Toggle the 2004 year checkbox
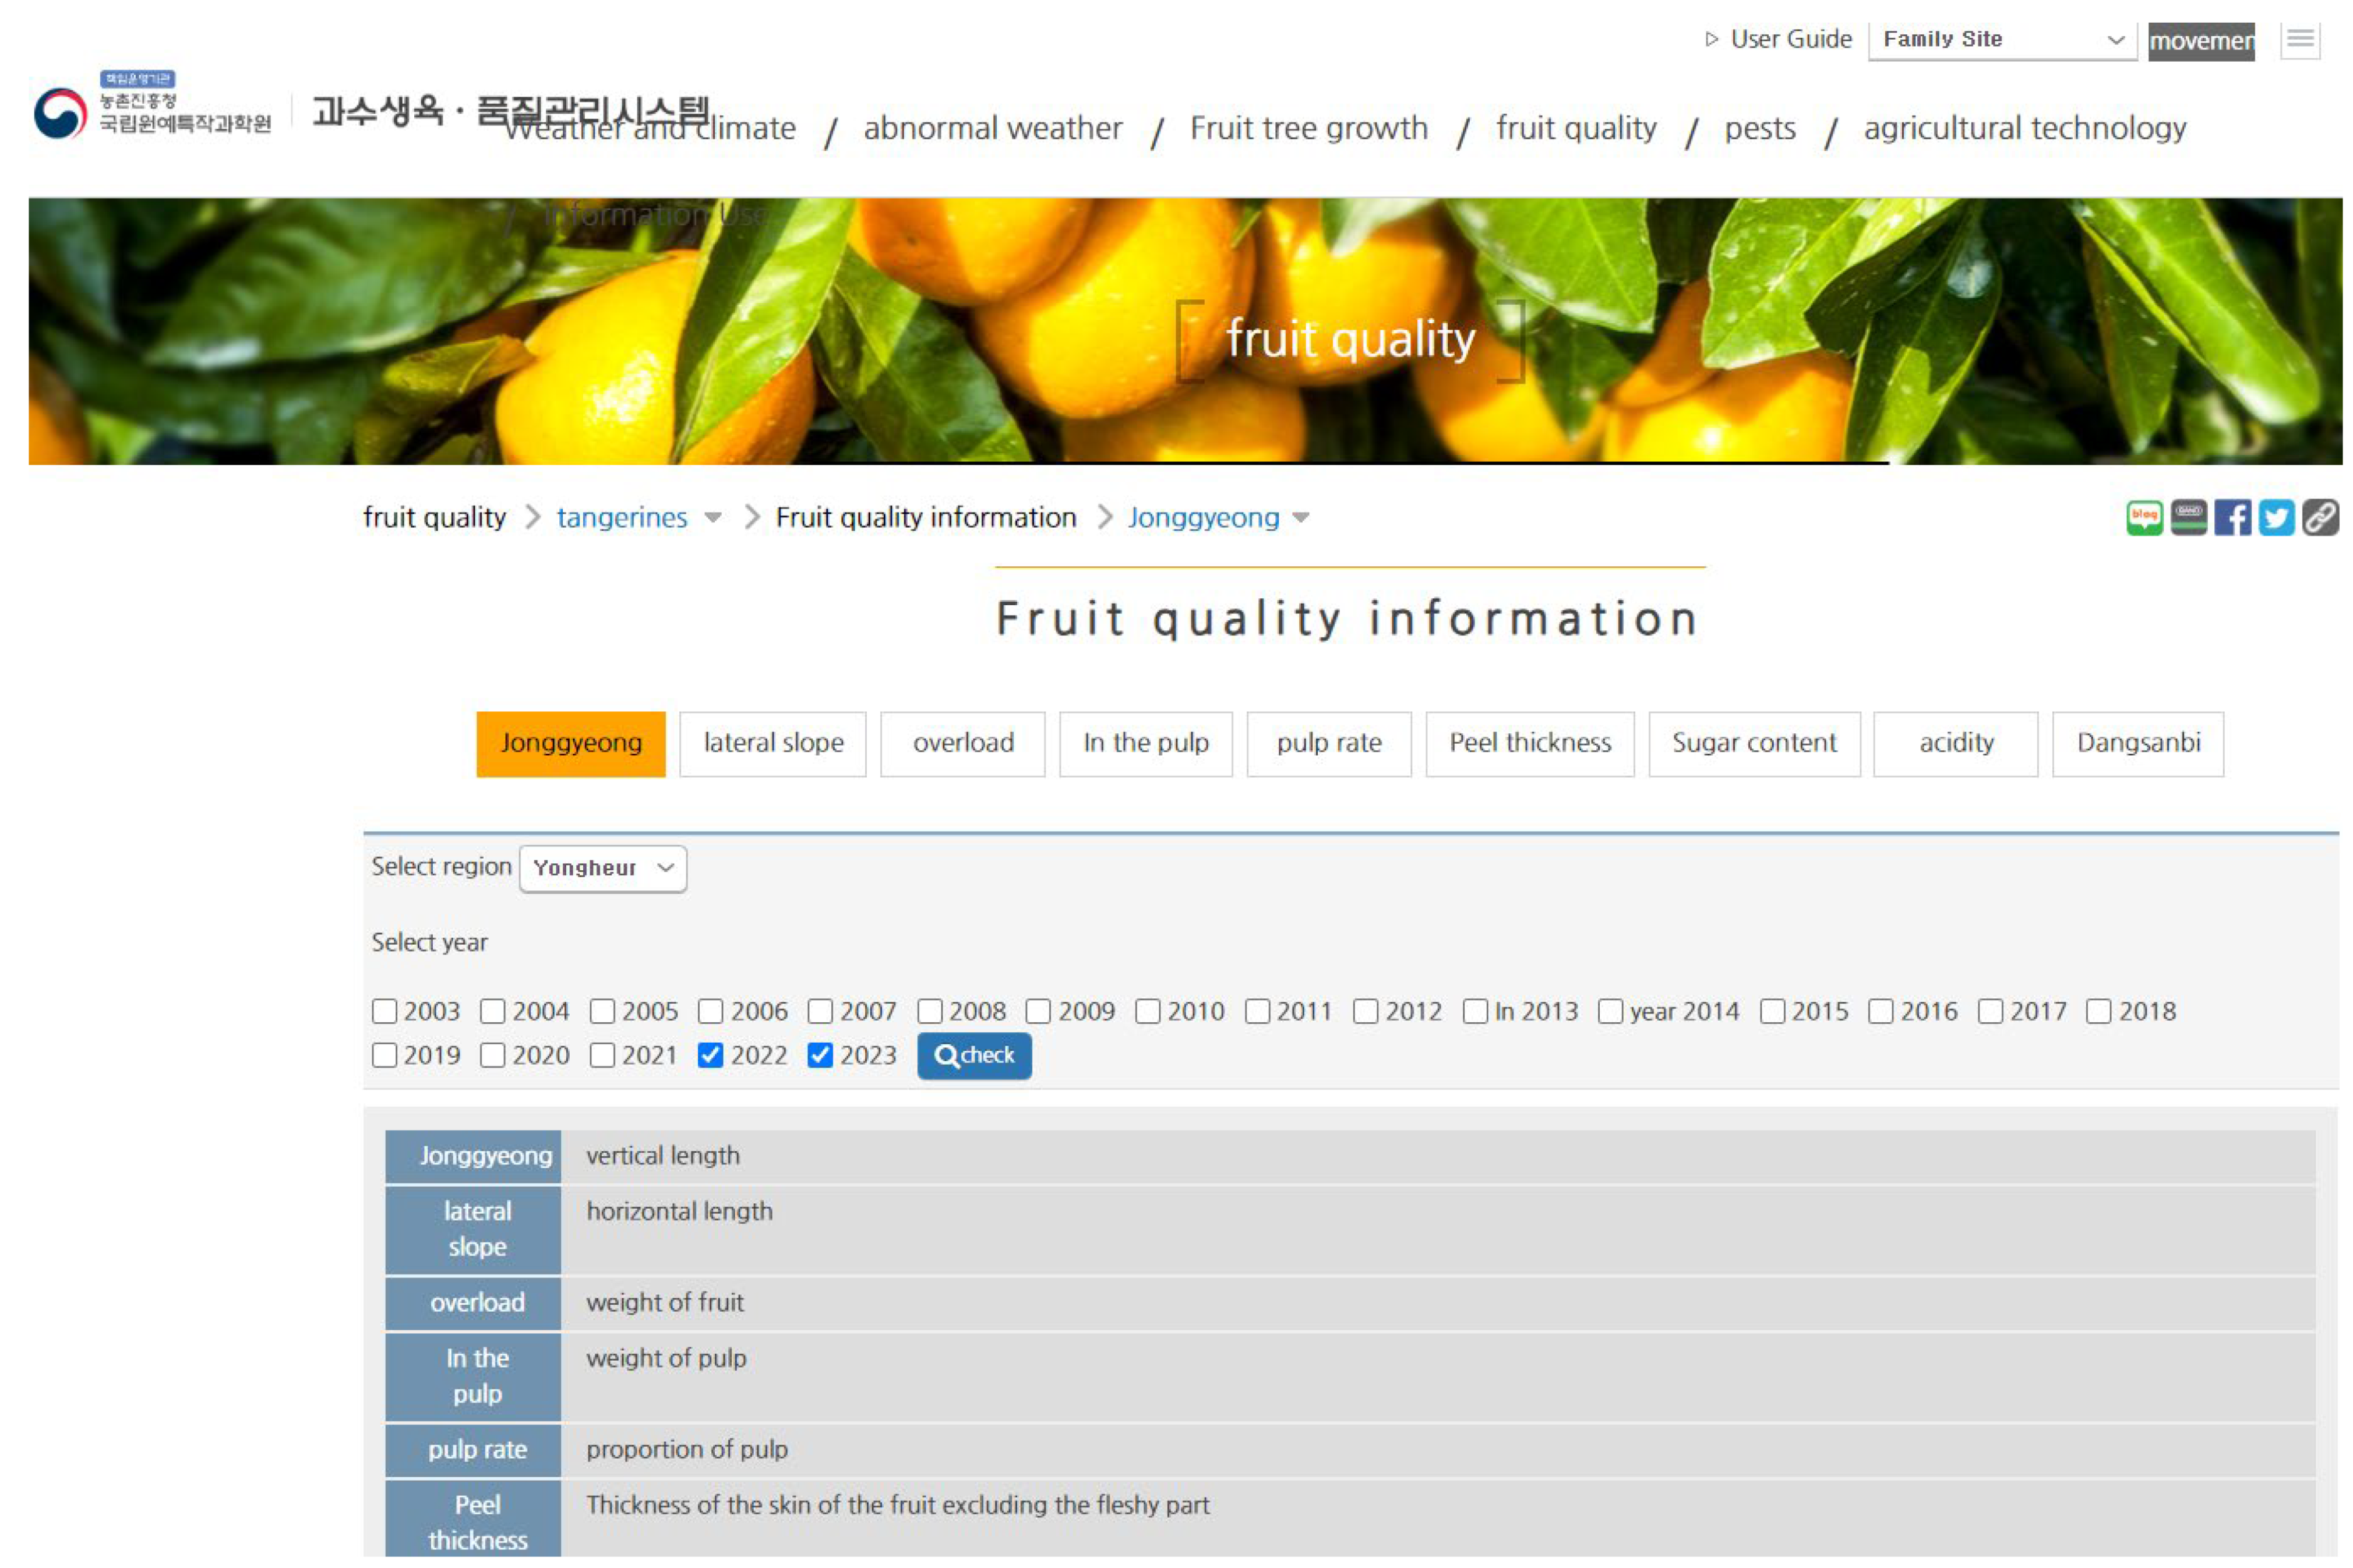This screenshot has width=2353, height=1568. point(492,1011)
